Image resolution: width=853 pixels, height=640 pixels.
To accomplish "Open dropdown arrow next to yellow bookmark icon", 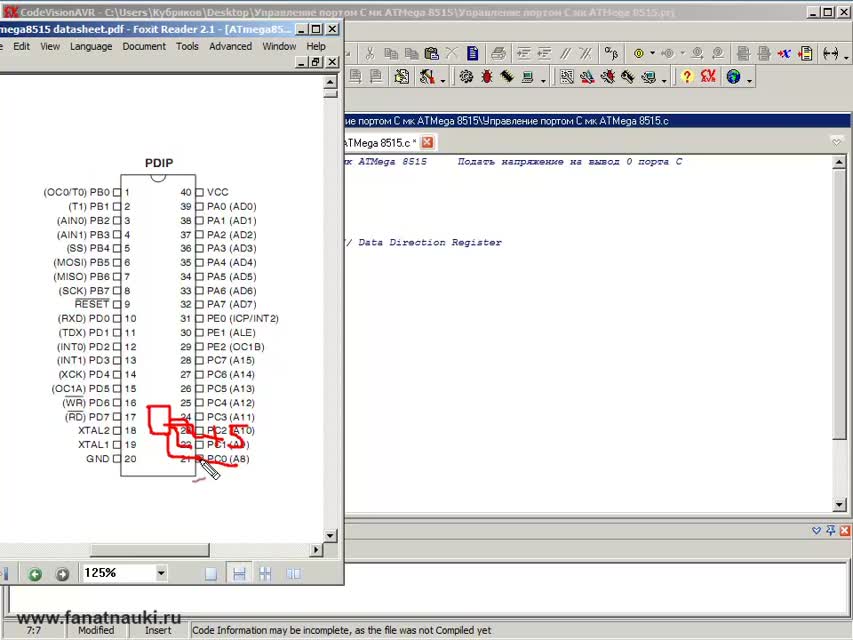I will [x=652, y=53].
